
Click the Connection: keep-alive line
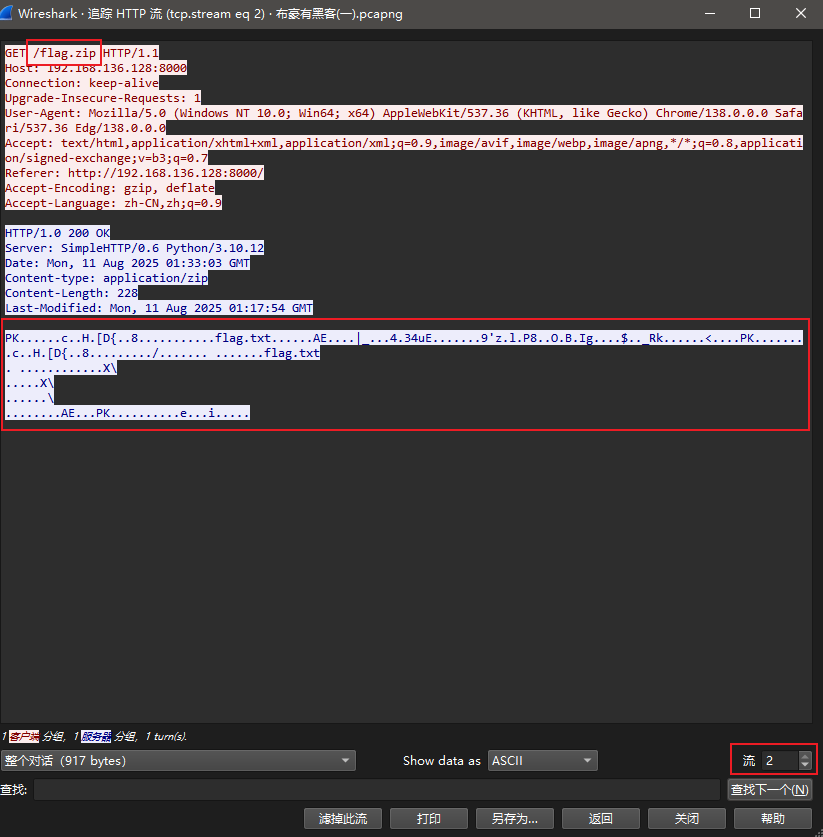(82, 83)
